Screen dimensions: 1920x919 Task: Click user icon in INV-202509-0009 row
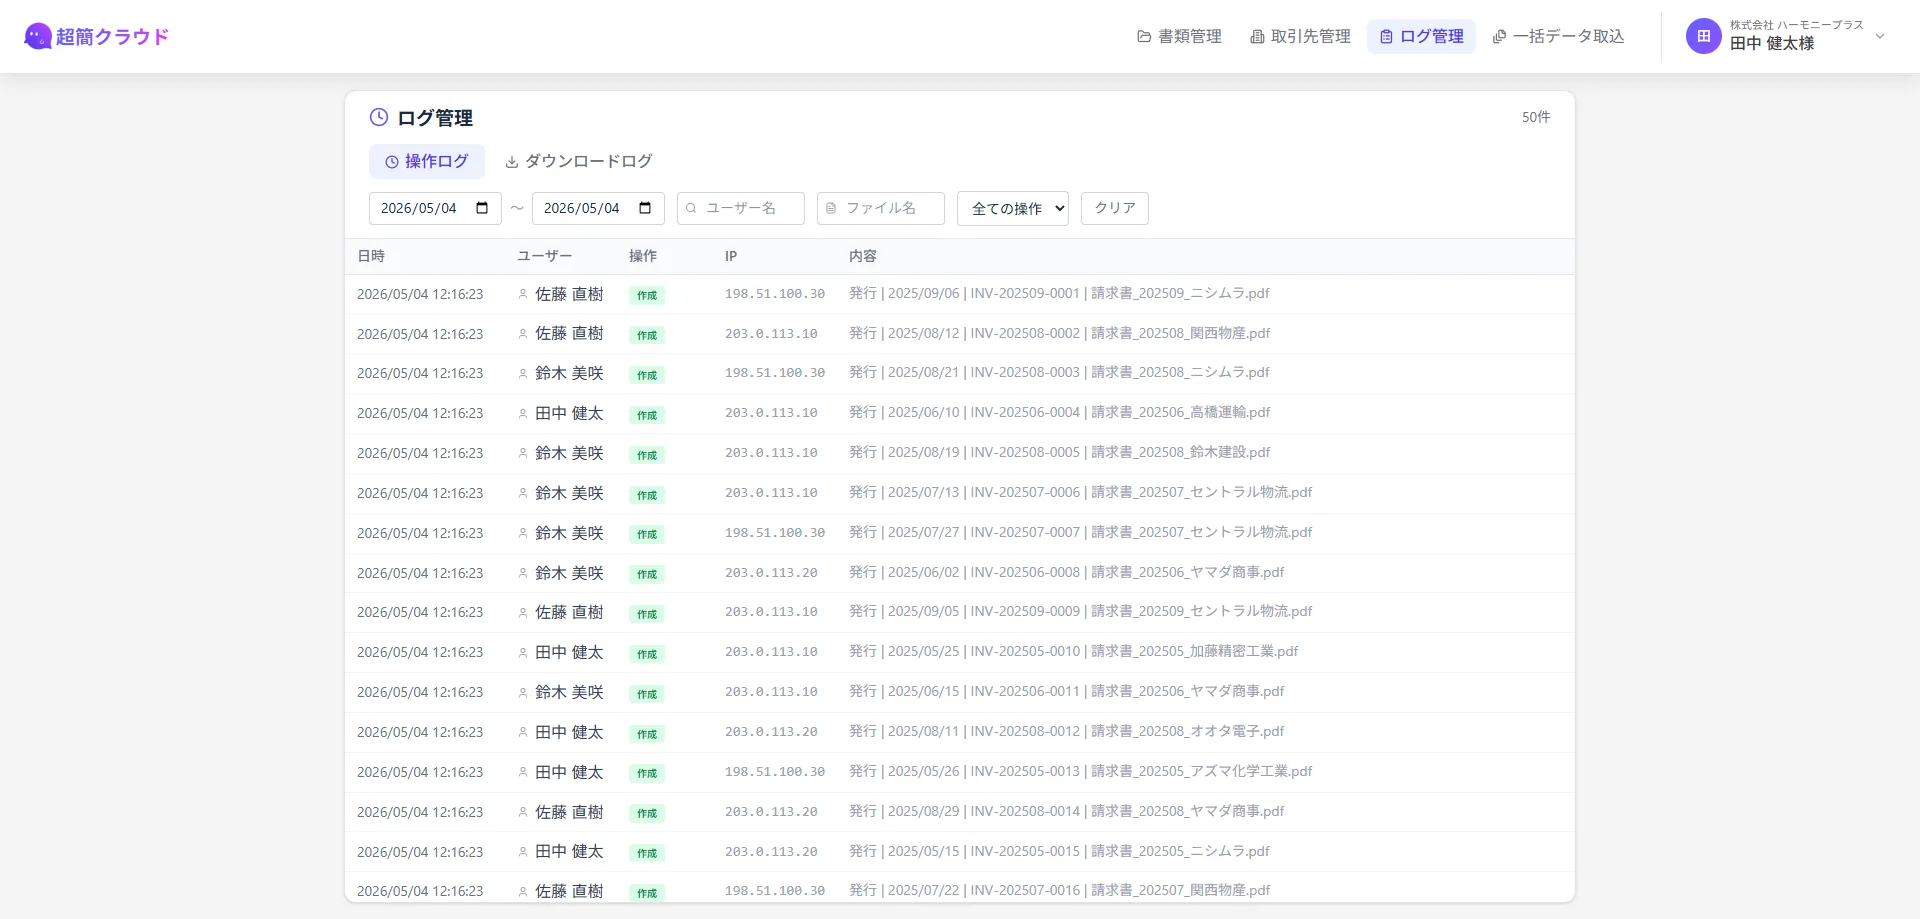[x=523, y=613]
